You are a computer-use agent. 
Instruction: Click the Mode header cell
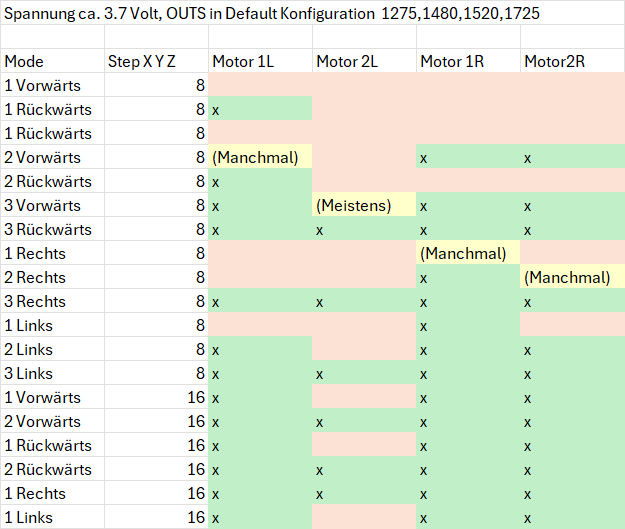click(x=53, y=61)
